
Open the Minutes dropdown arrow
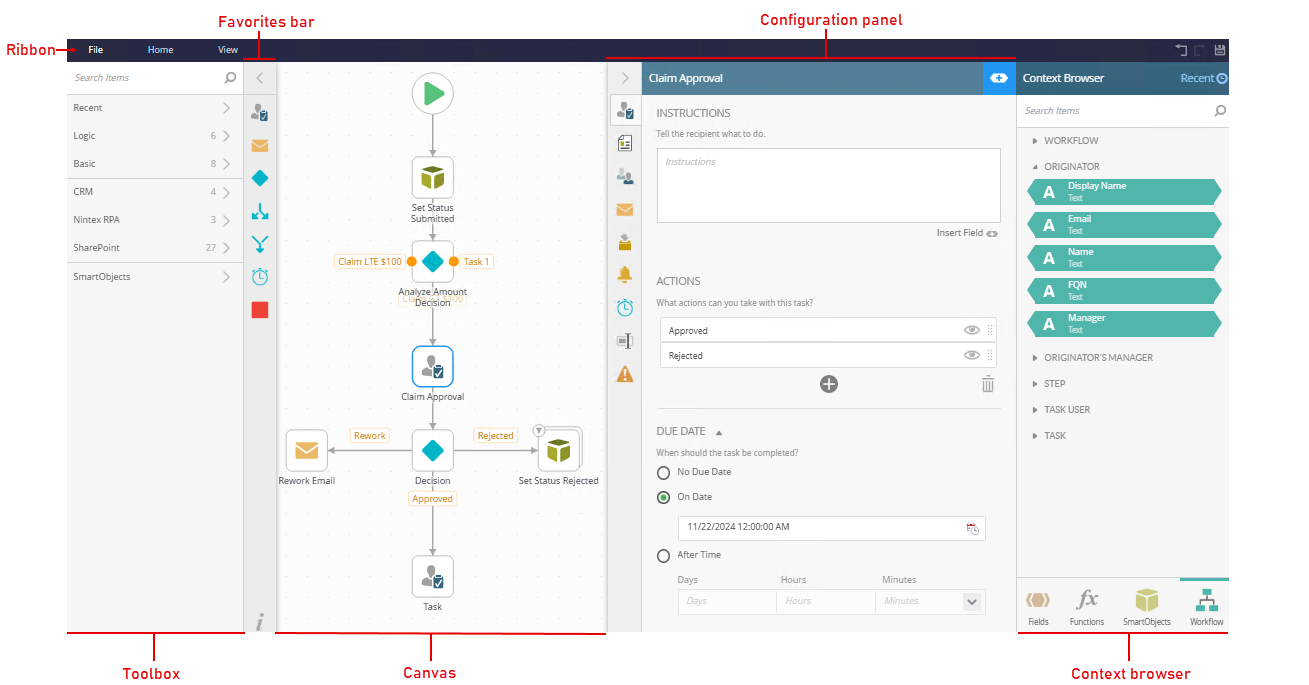(971, 601)
